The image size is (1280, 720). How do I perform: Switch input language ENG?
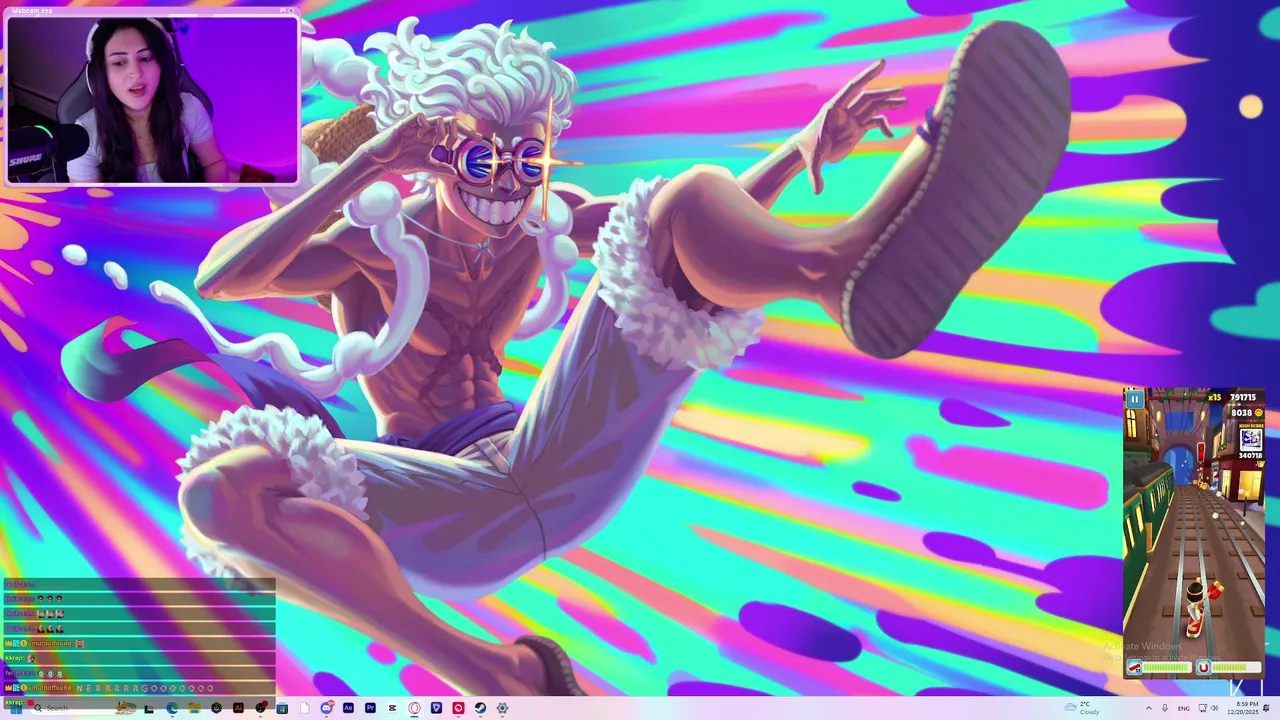click(1184, 708)
